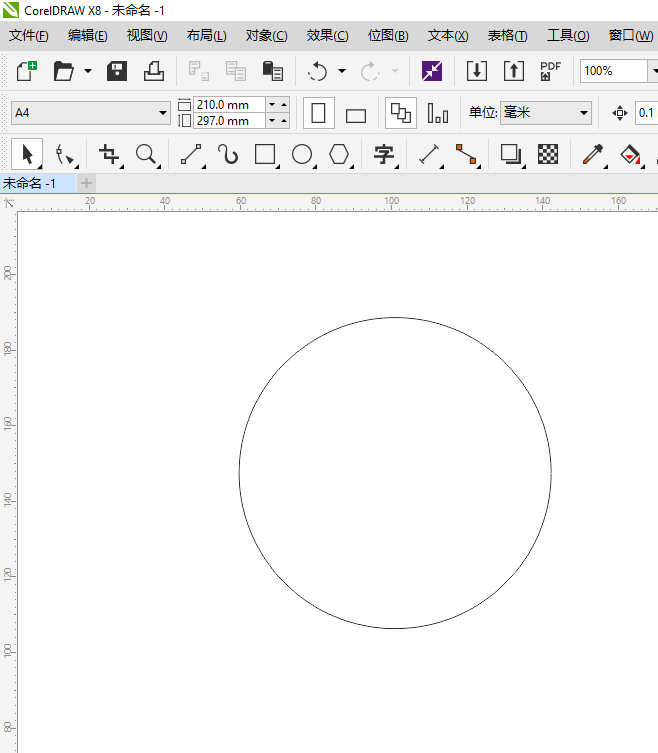Select the Pick (arrow) tool
Image resolution: width=658 pixels, height=753 pixels.
[x=28, y=154]
